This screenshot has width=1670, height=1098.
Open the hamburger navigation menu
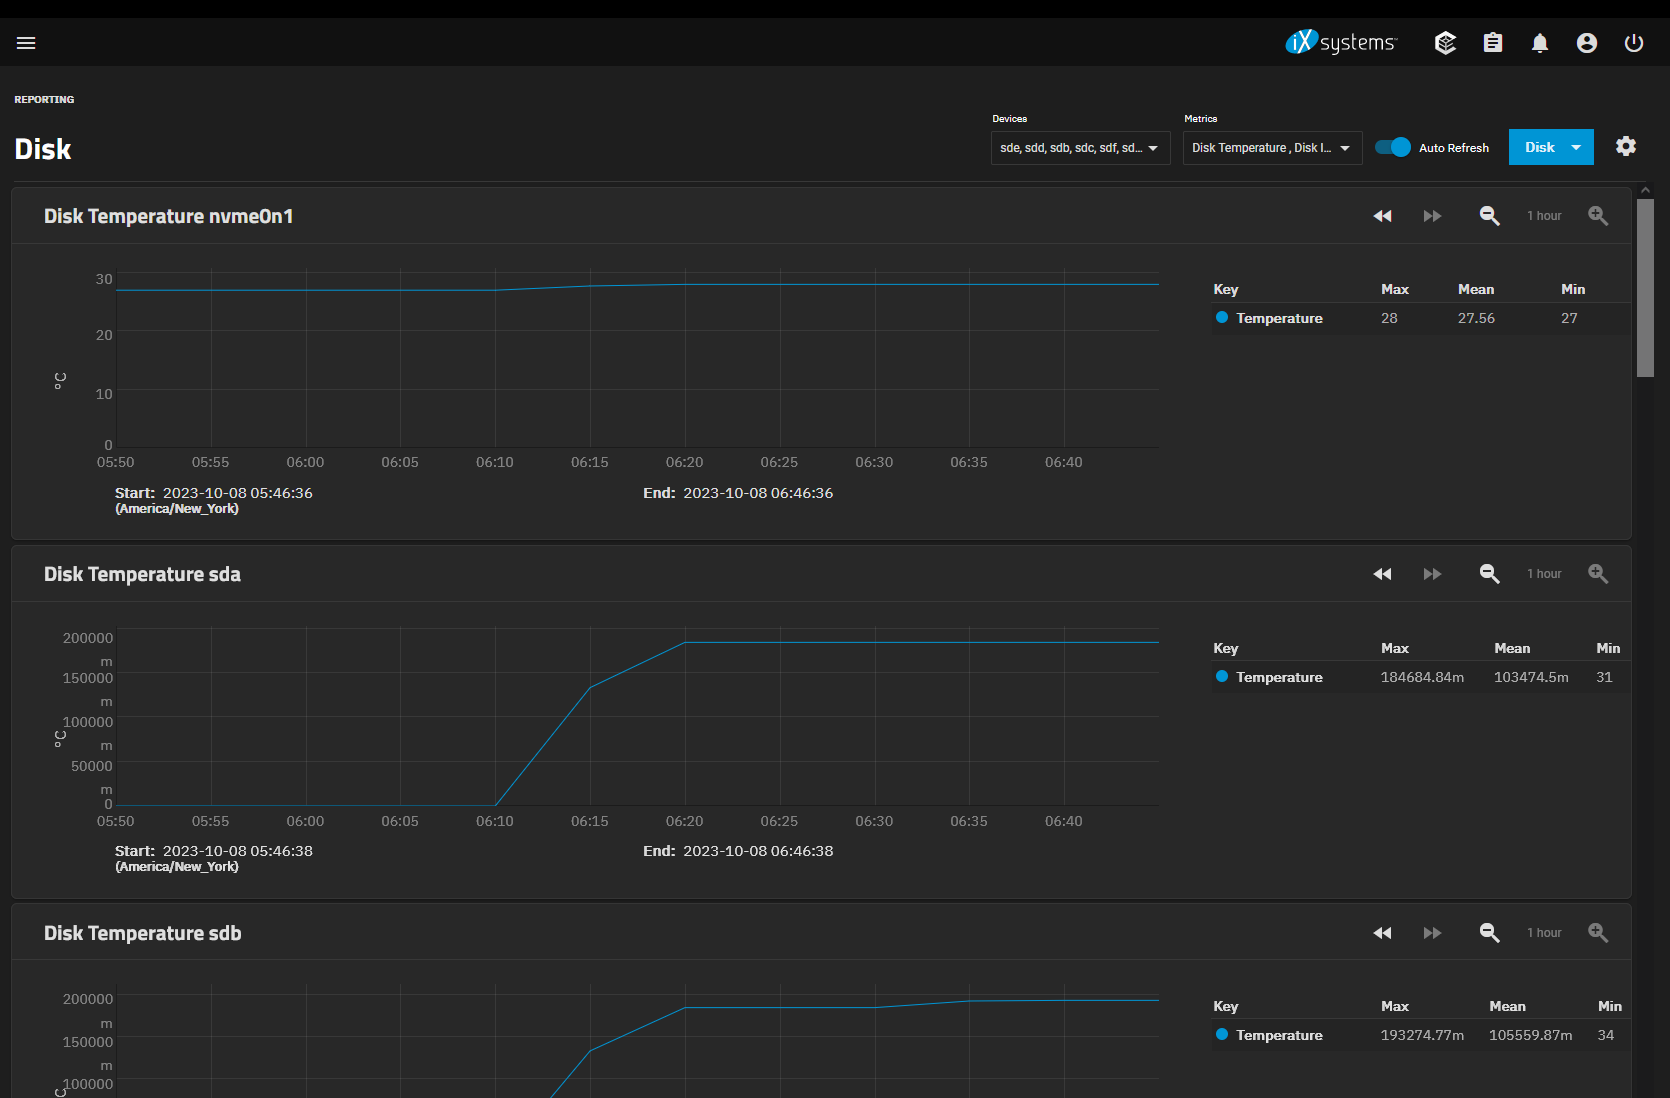[26, 43]
